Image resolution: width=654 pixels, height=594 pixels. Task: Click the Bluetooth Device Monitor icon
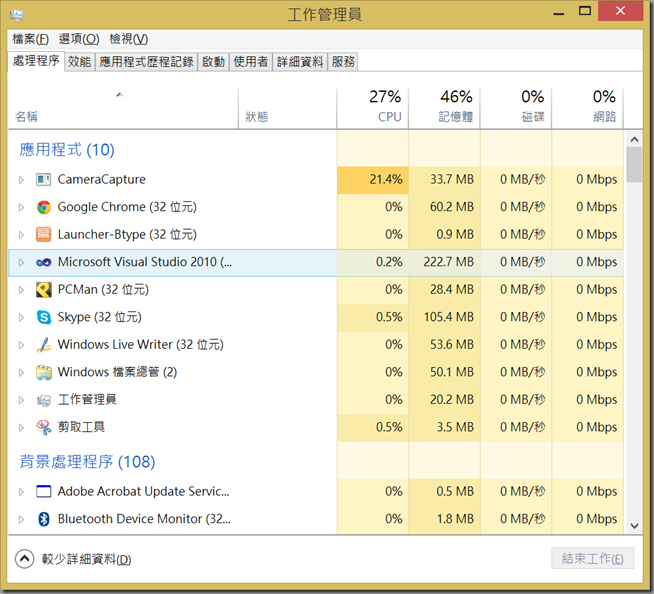coord(43,519)
